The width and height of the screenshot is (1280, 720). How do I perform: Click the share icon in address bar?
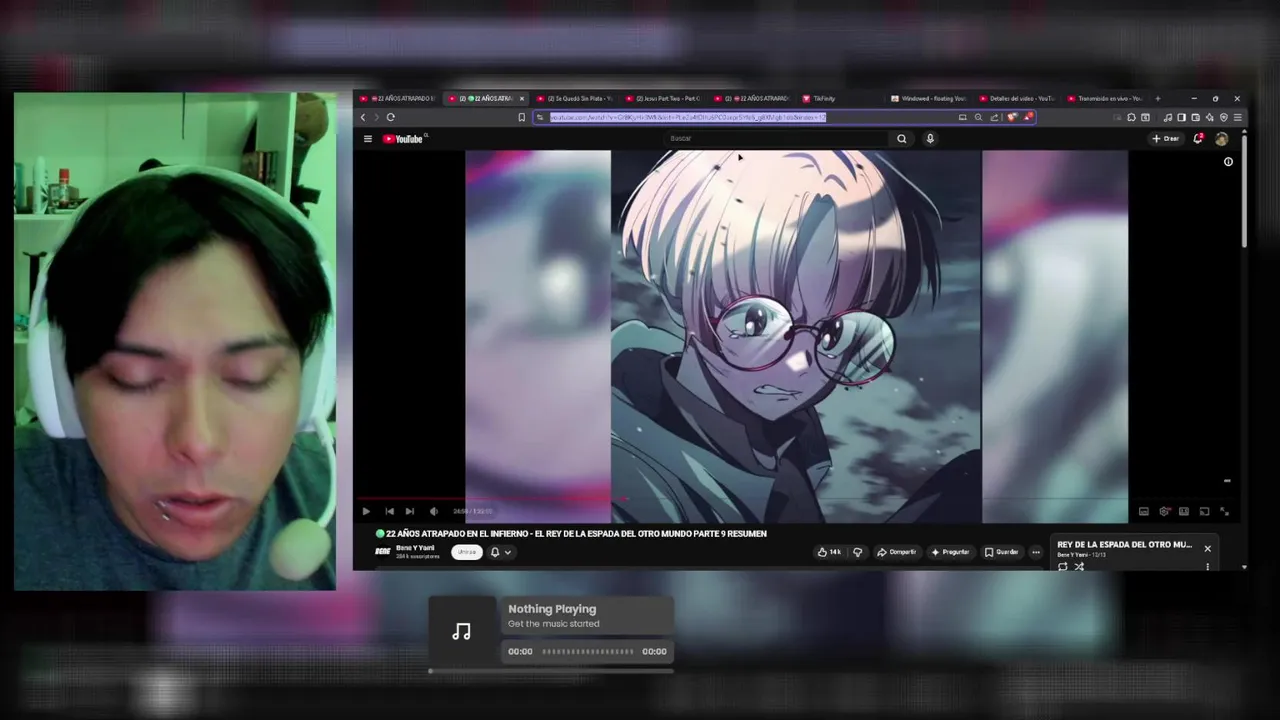(994, 117)
